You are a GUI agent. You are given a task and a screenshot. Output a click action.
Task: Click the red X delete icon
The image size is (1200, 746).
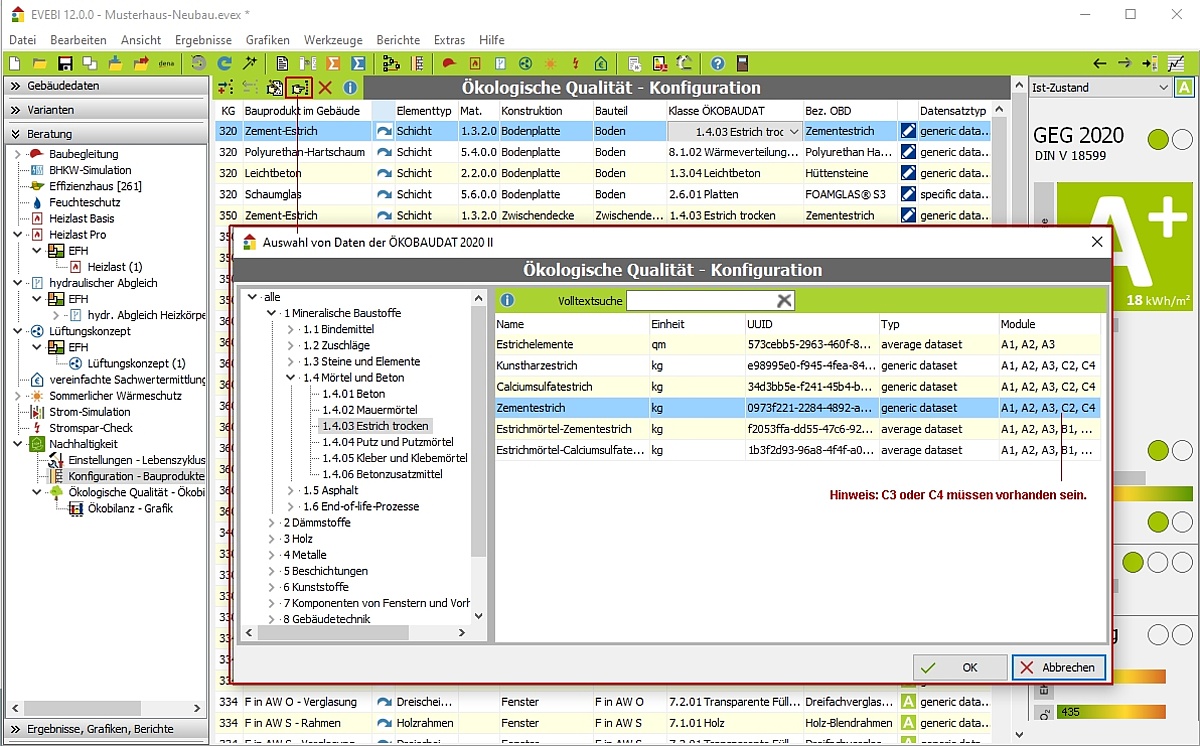coord(325,88)
